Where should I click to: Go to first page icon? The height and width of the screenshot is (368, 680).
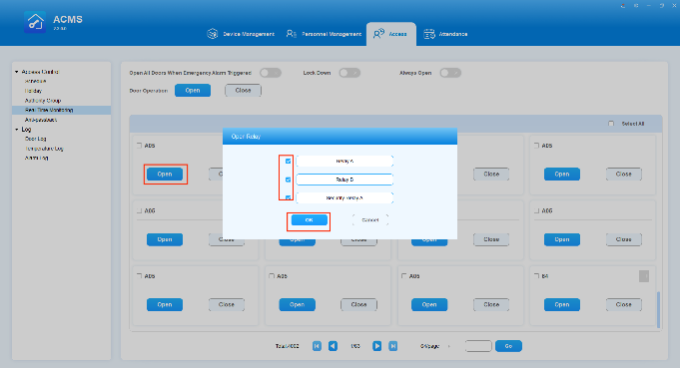[x=317, y=346]
